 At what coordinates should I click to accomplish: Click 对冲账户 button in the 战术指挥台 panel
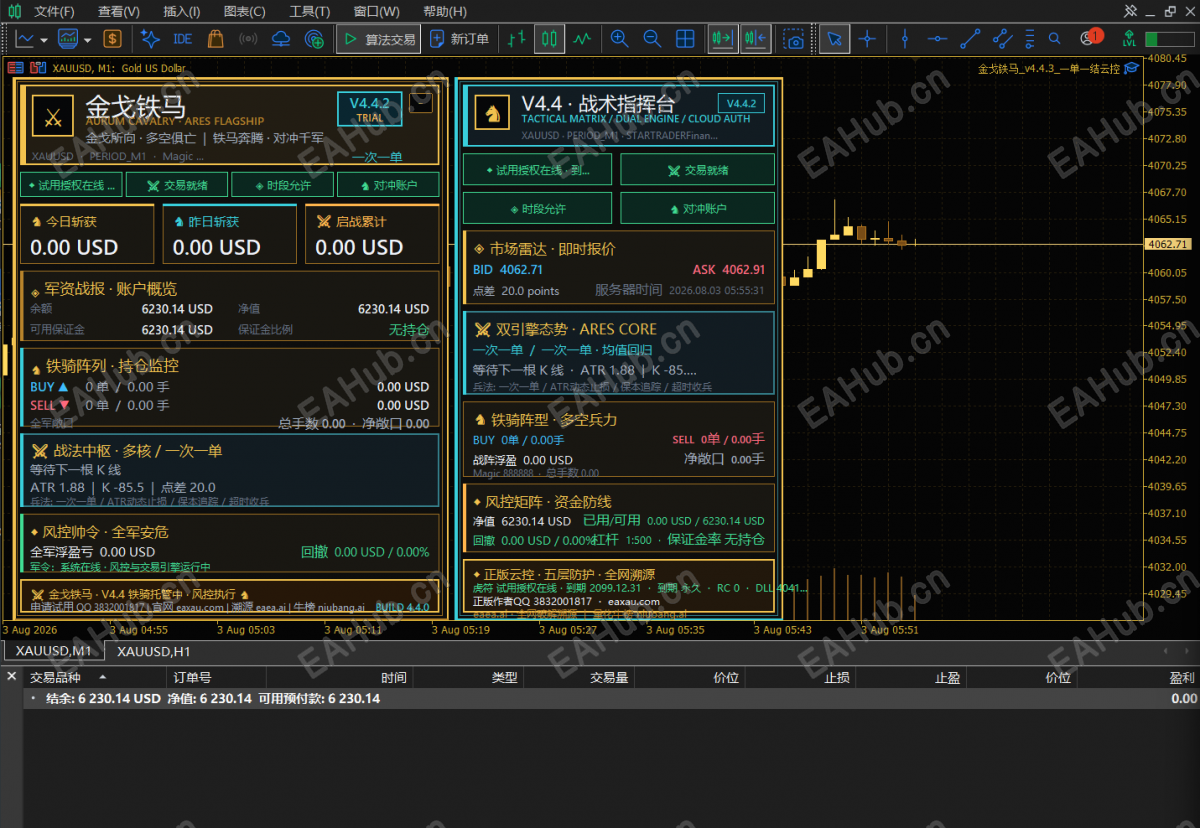[697, 208]
